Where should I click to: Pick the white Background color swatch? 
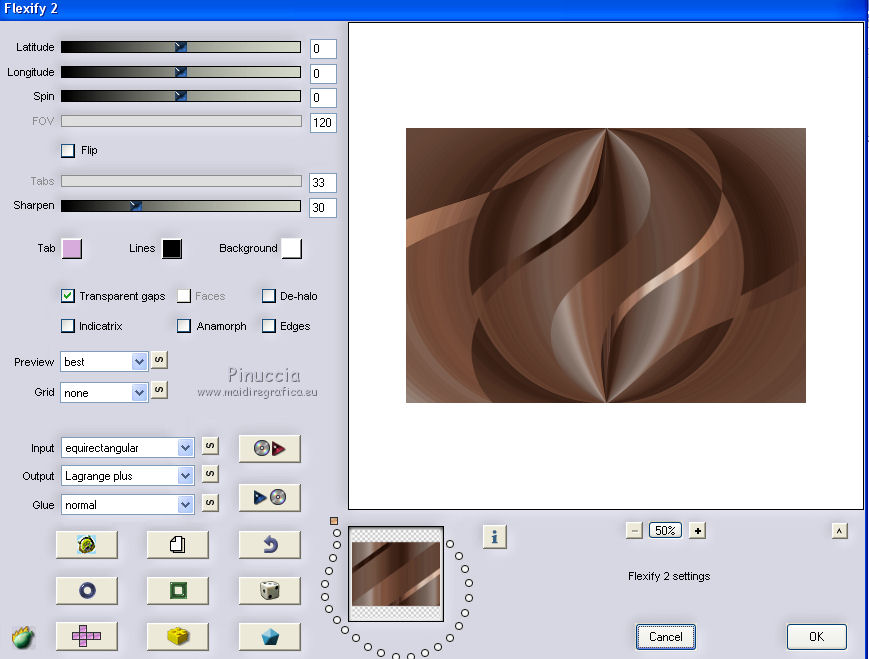(292, 249)
